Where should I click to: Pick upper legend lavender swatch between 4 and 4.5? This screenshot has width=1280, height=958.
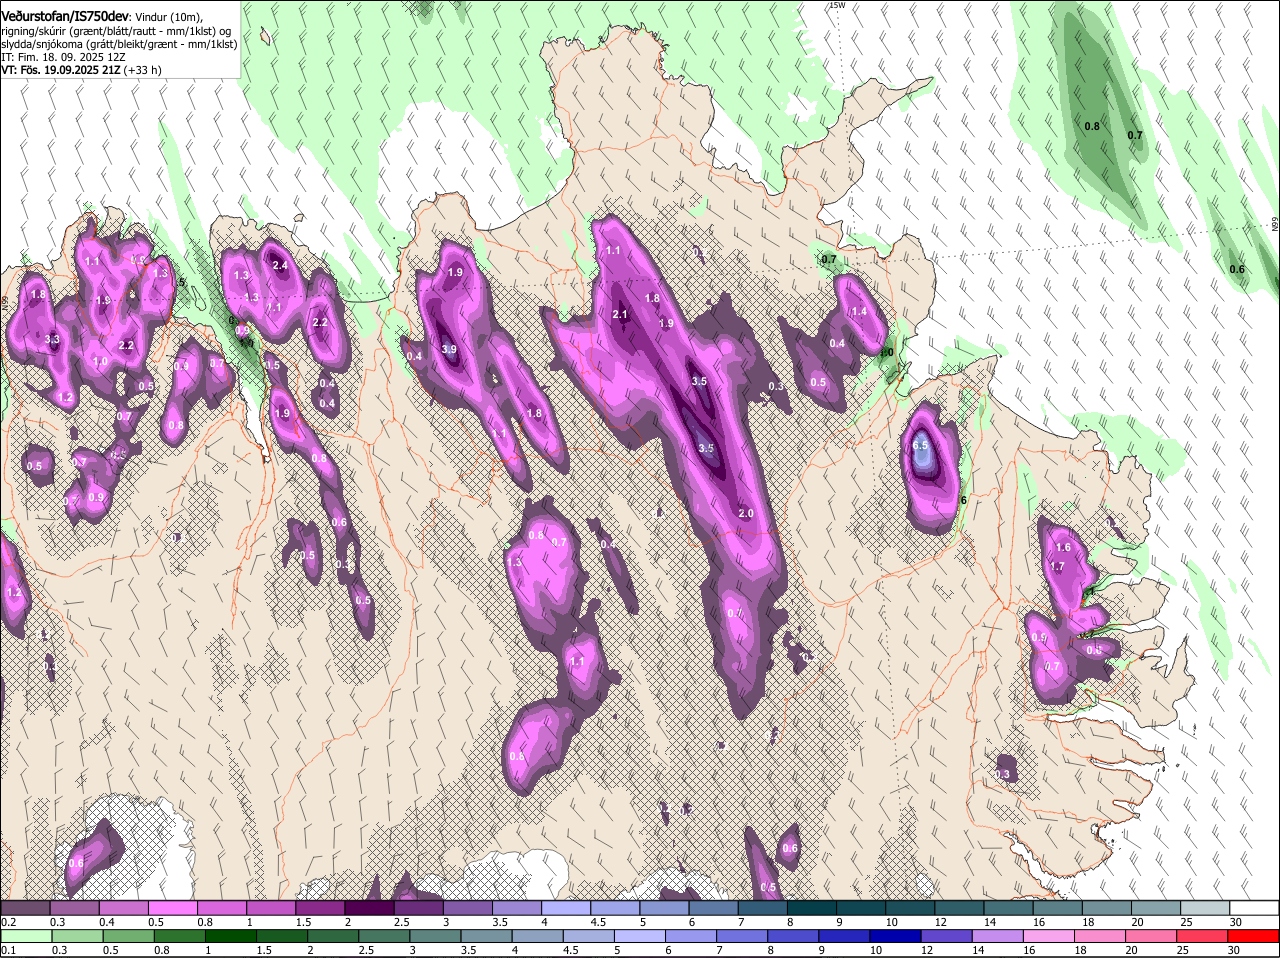coord(566,908)
